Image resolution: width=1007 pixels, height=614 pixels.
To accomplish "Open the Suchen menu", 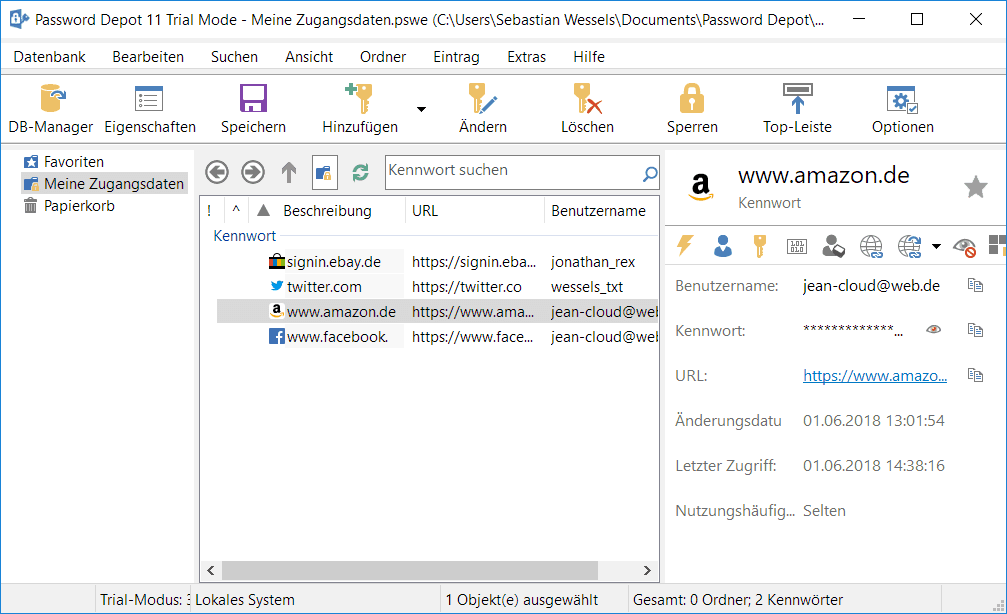I will point(234,57).
